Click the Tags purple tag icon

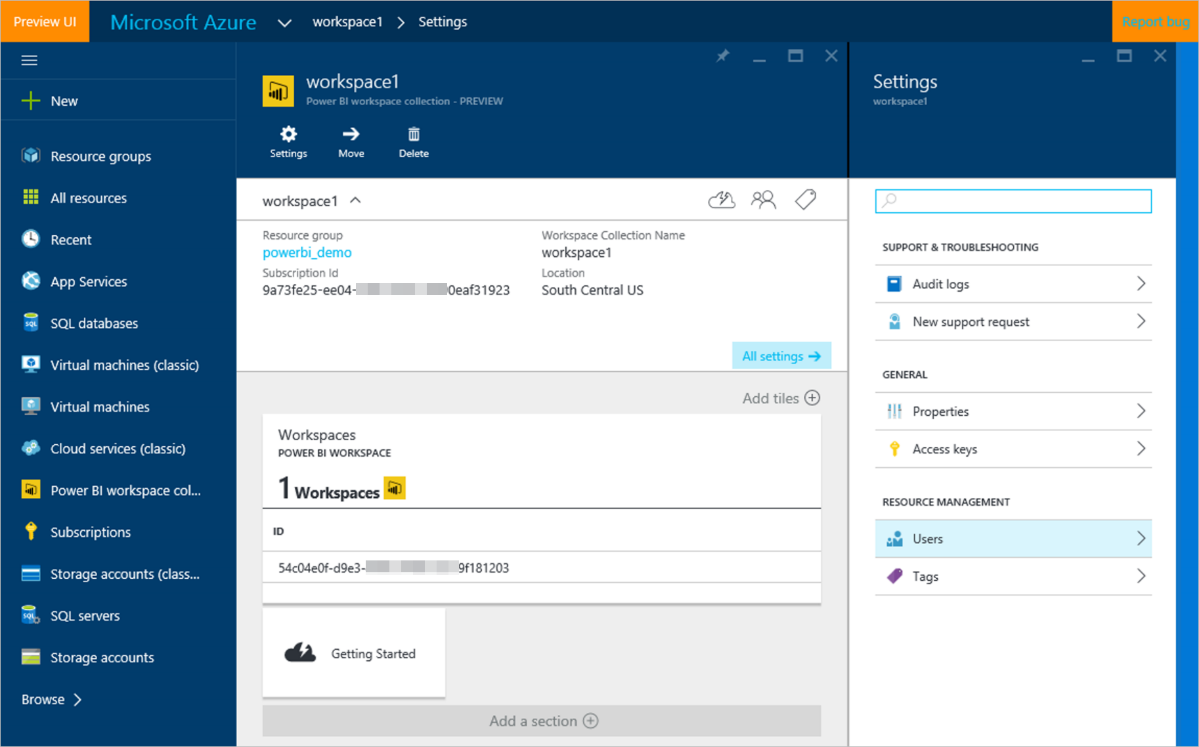[894, 576]
